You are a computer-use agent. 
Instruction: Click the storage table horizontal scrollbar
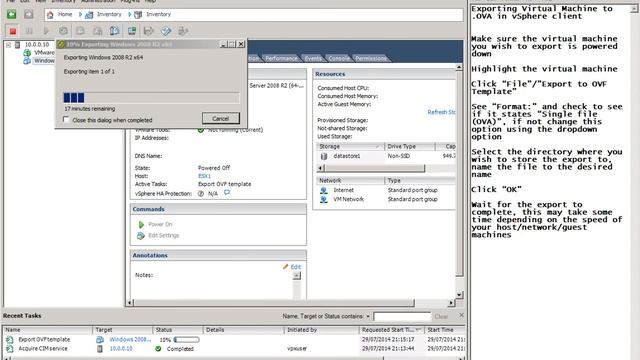374,168
